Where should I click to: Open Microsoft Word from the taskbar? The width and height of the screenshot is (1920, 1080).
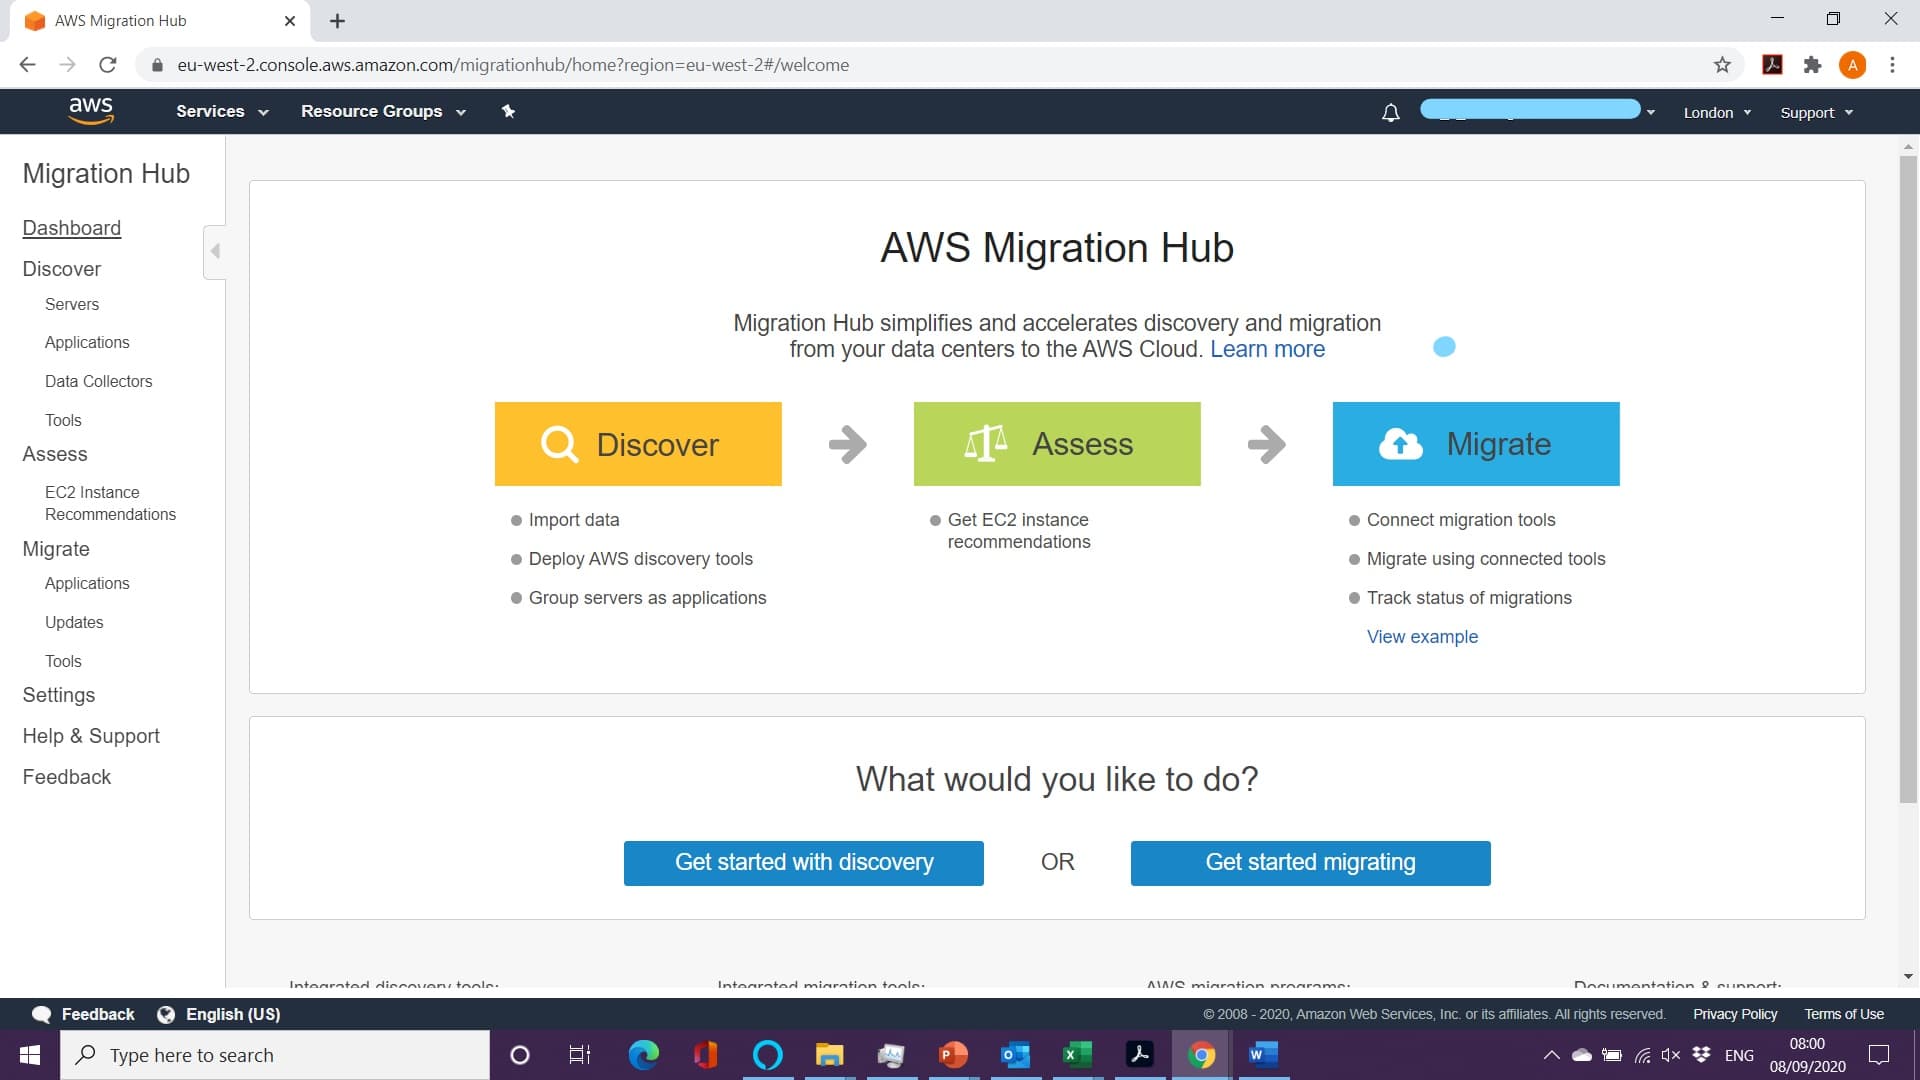pyautogui.click(x=1262, y=1054)
